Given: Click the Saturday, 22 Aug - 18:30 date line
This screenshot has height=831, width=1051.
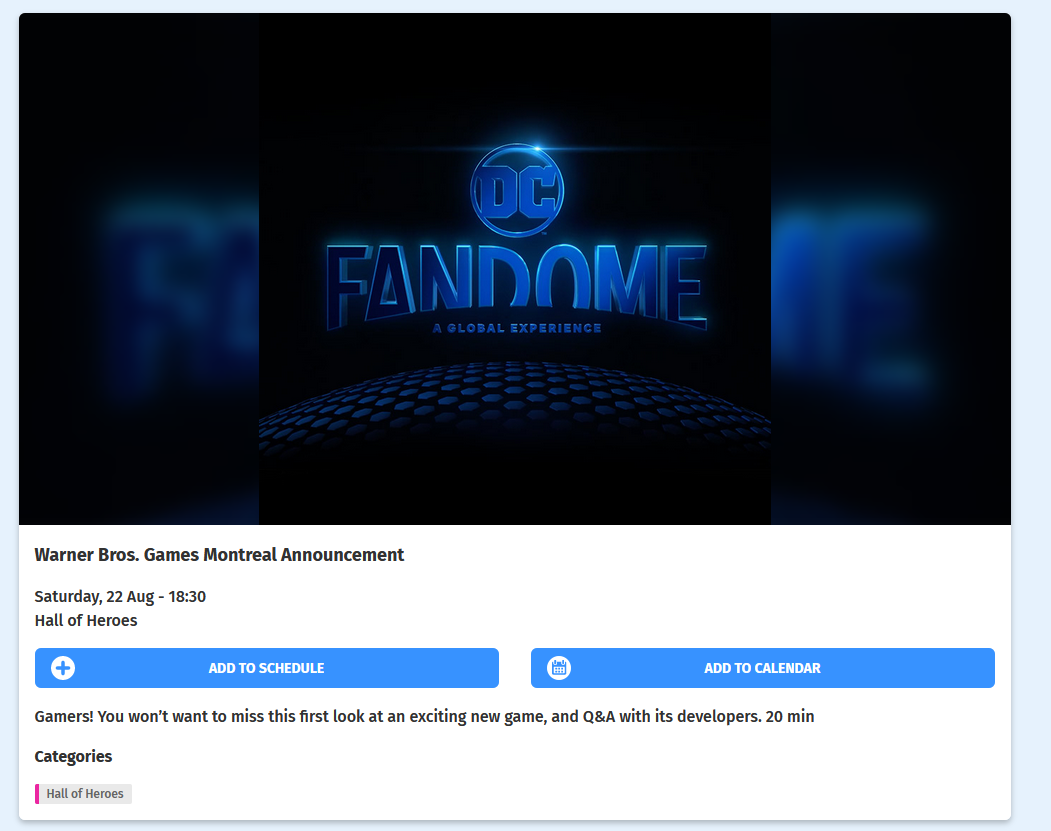Looking at the screenshot, I should 120,596.
